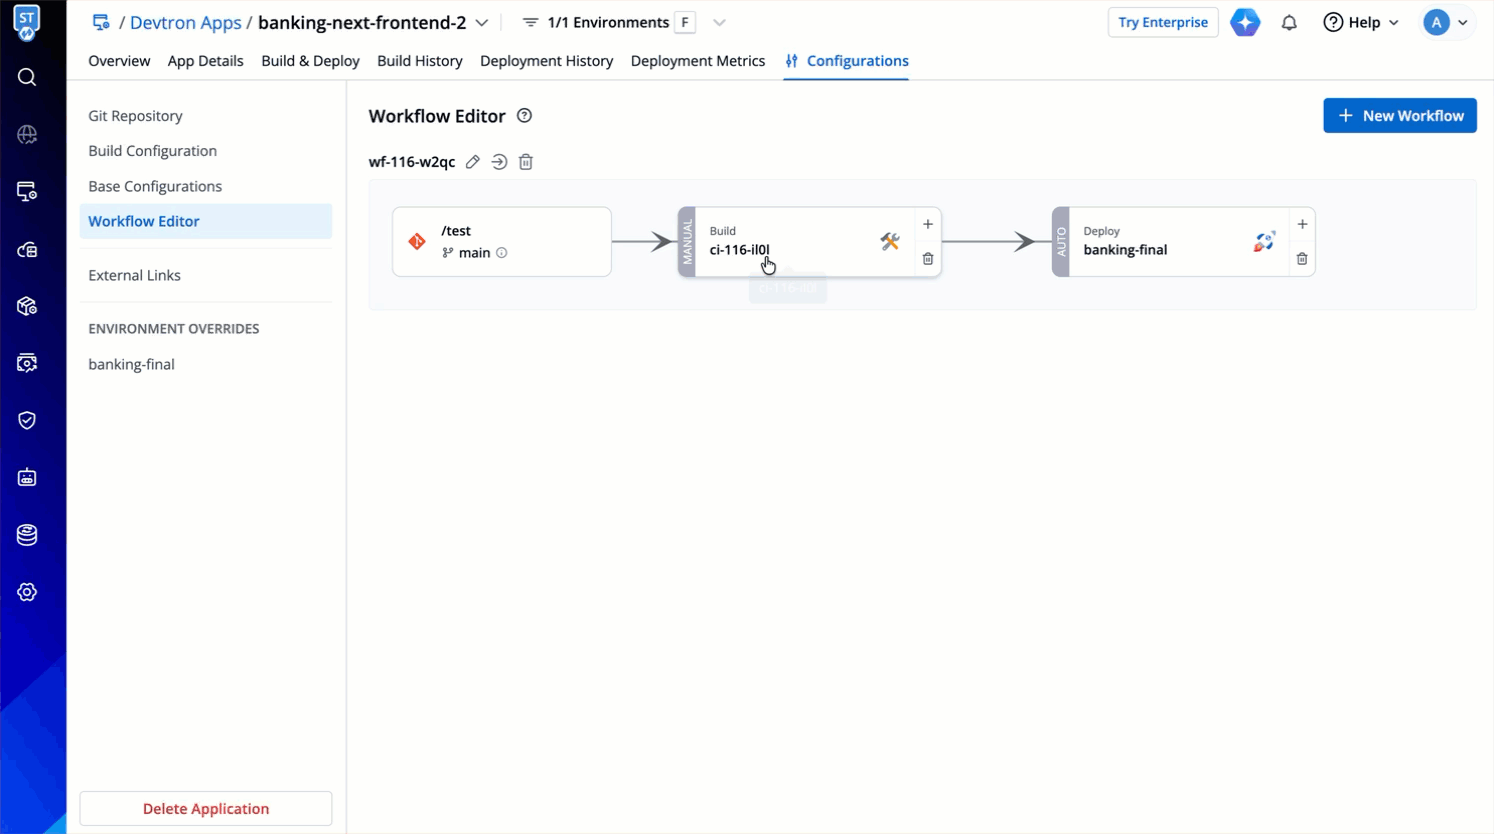Viewport: 1494px width, 834px height.
Task: Open the user profile avatar menu
Action: [x=1445, y=23]
